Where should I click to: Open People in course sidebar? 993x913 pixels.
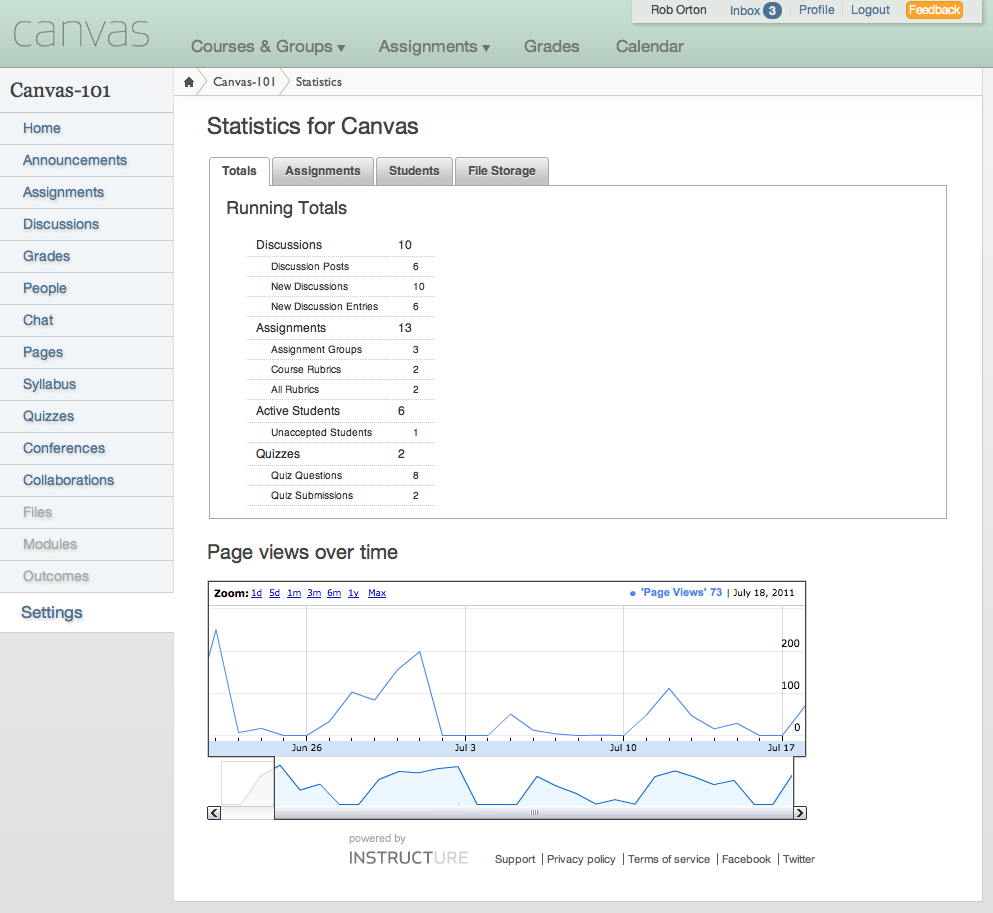(87, 289)
